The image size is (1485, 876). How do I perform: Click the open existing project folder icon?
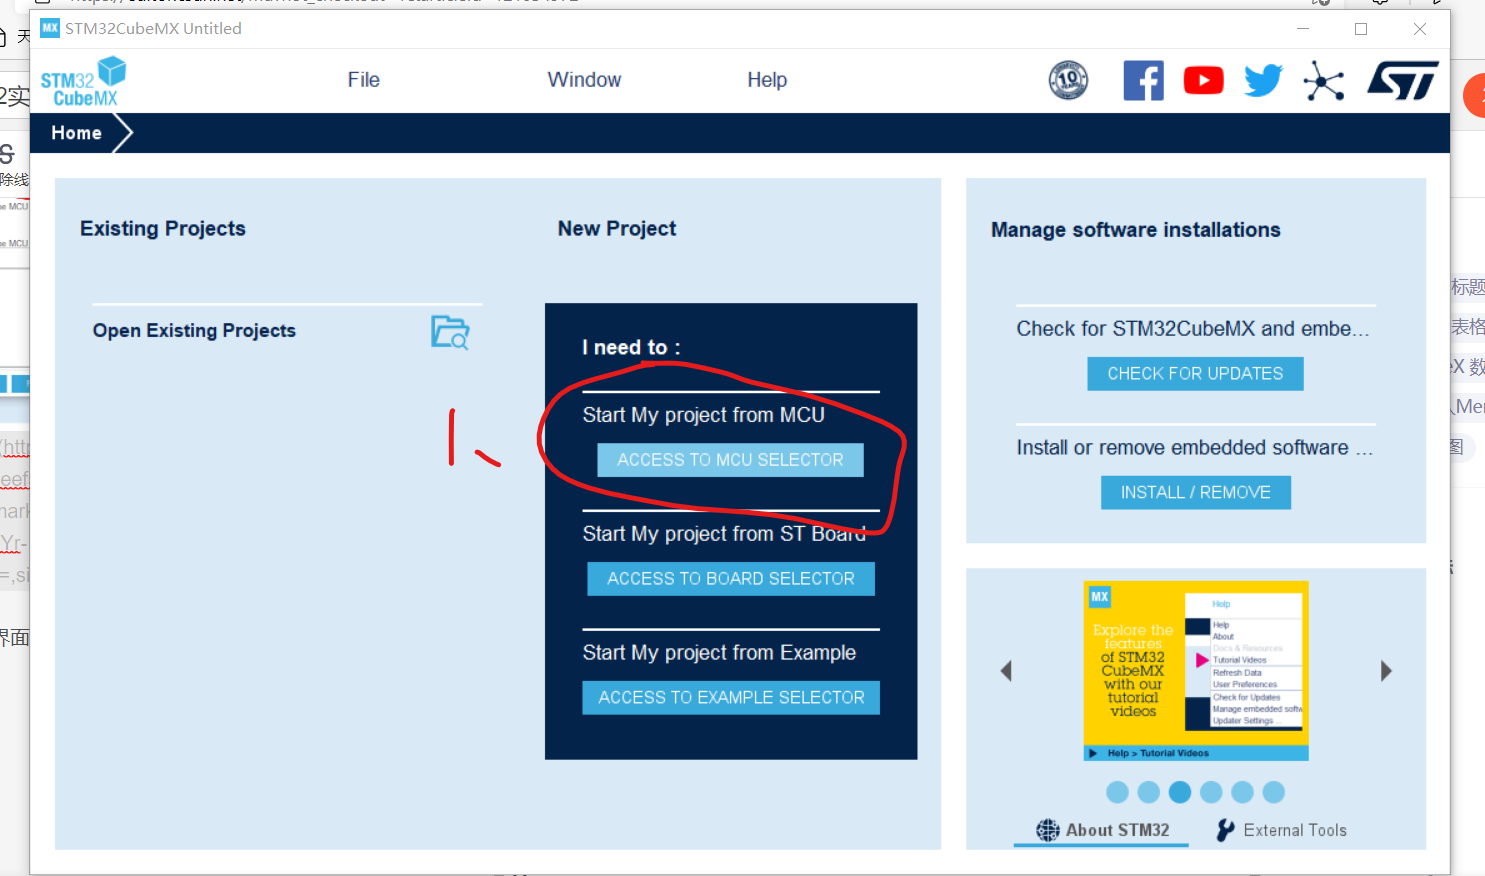pyautogui.click(x=450, y=332)
